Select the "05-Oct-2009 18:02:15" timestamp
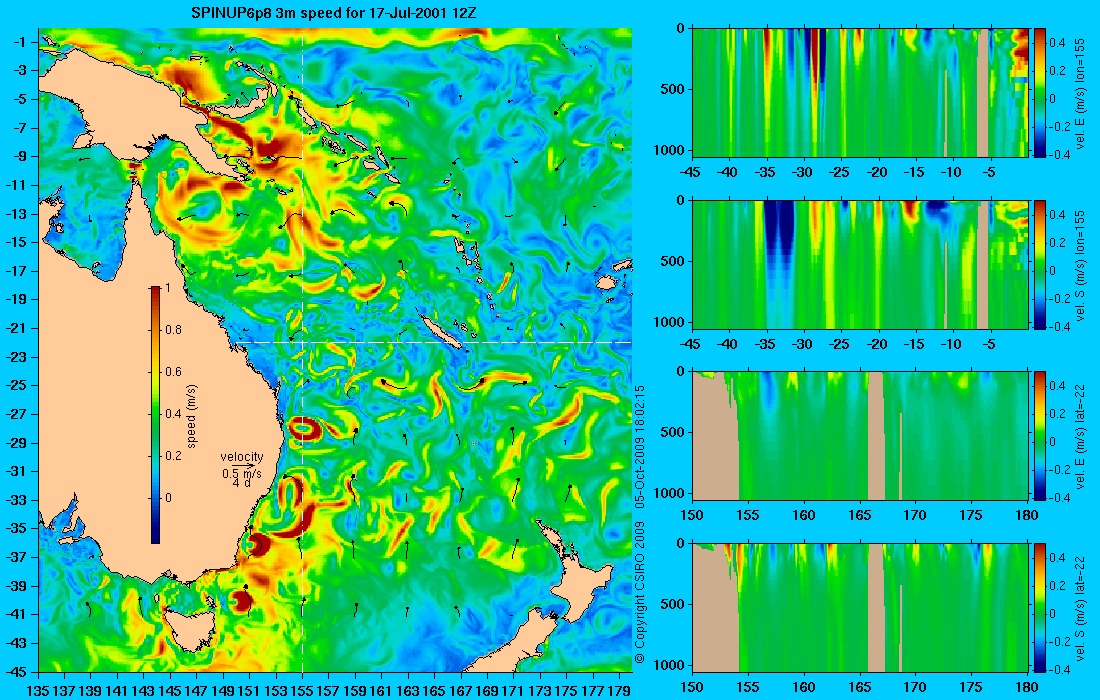Image resolution: width=1100 pixels, height=700 pixels. coord(639,447)
